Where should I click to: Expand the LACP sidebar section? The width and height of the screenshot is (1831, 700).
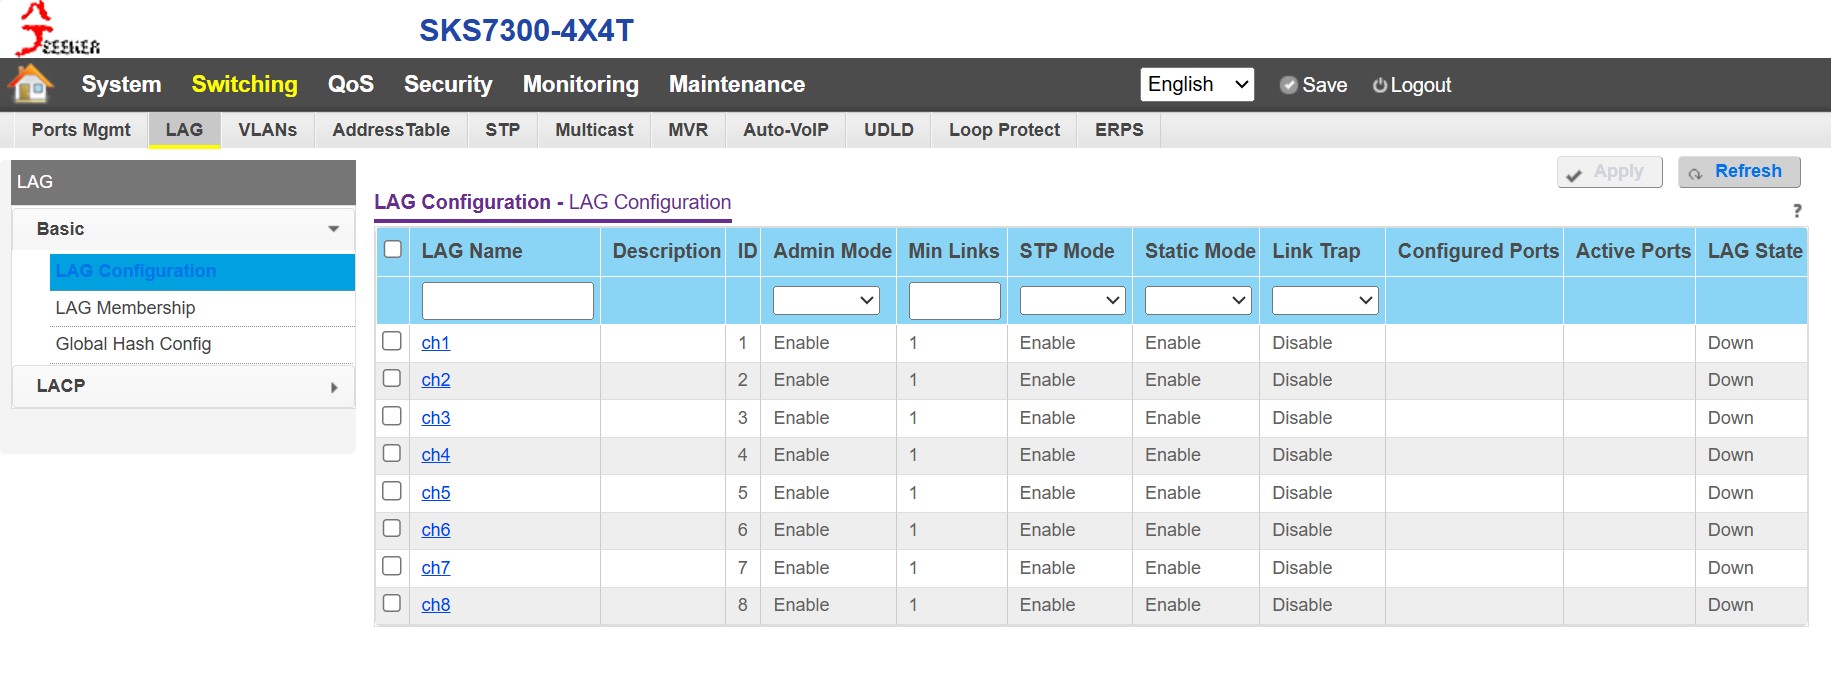(x=184, y=386)
